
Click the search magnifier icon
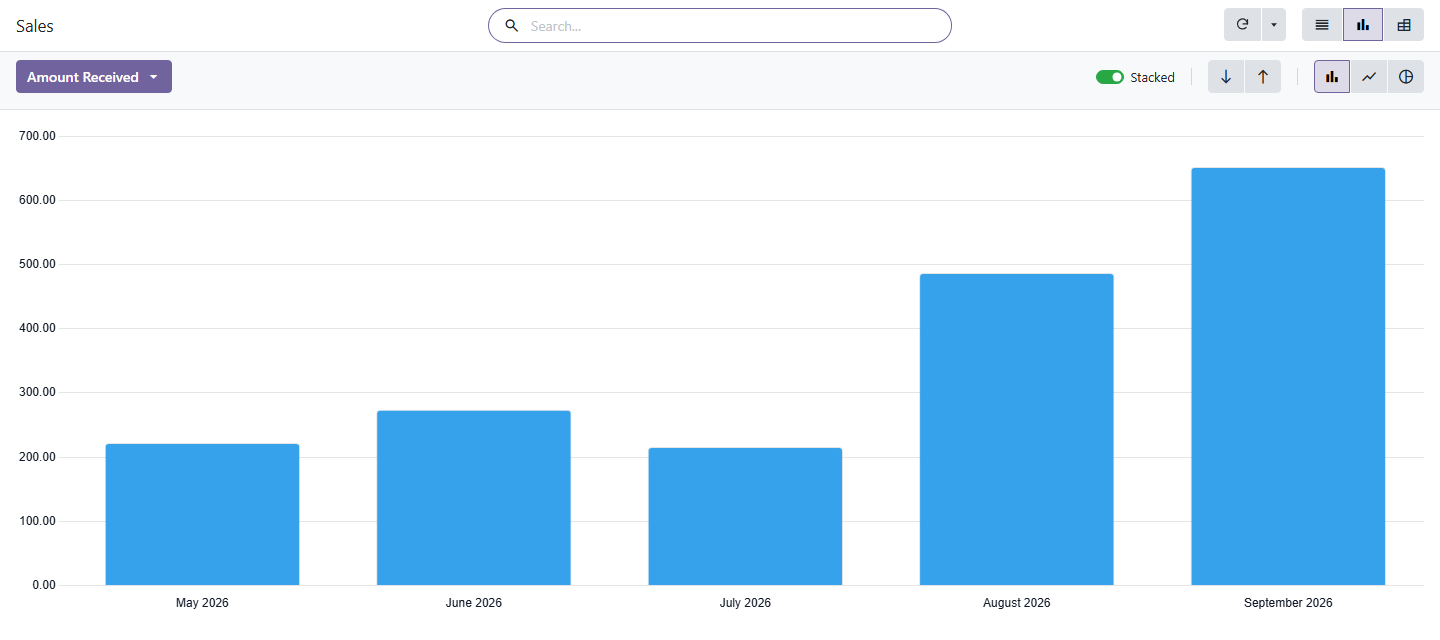511,26
